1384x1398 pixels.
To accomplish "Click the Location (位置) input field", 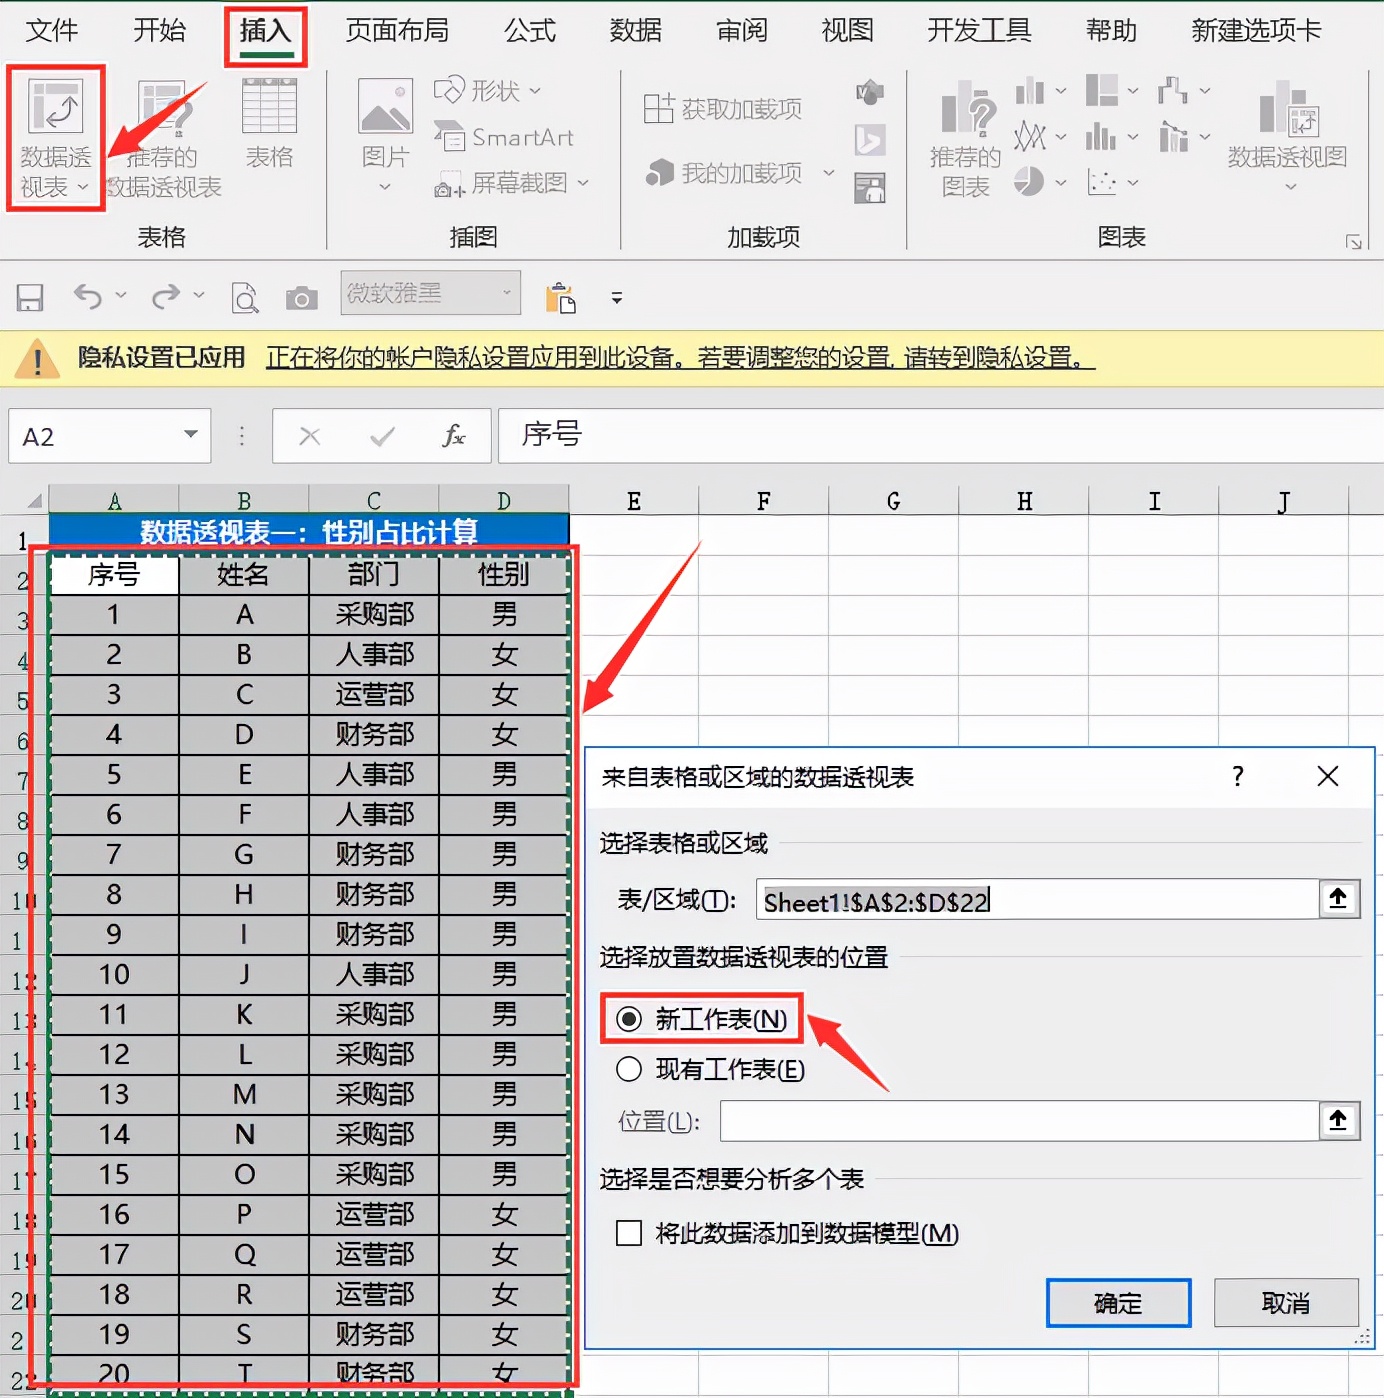I will [1019, 1121].
